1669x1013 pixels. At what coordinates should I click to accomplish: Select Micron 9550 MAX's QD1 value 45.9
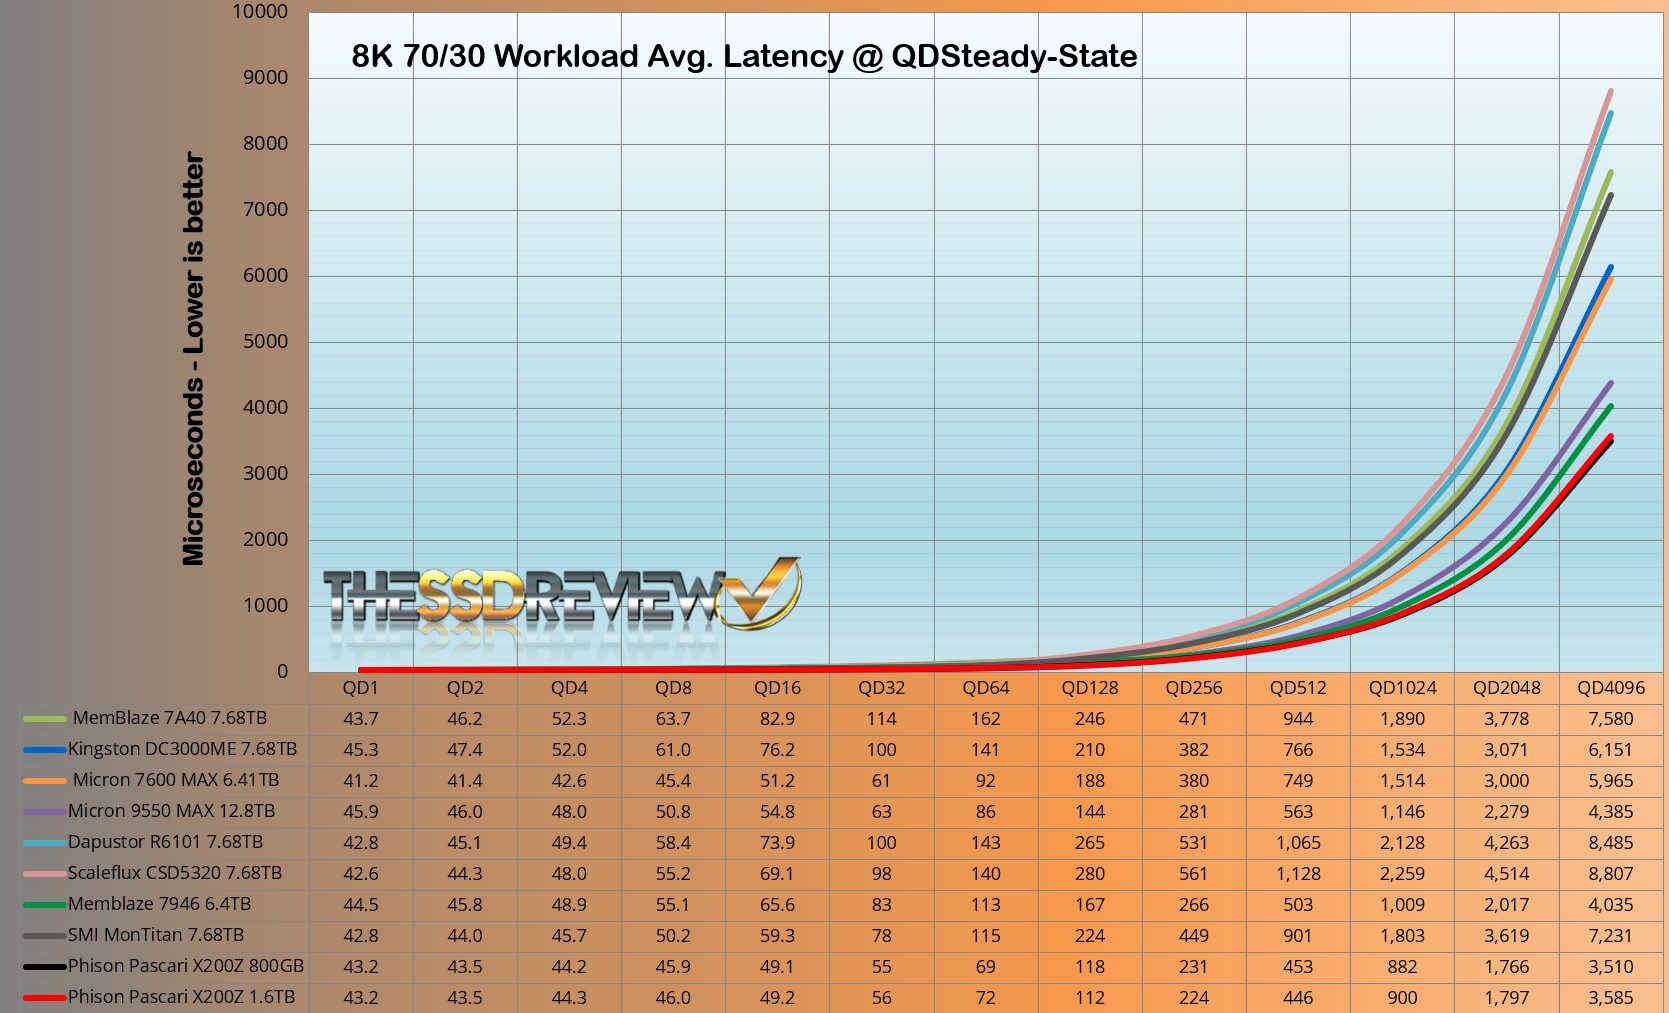click(361, 812)
